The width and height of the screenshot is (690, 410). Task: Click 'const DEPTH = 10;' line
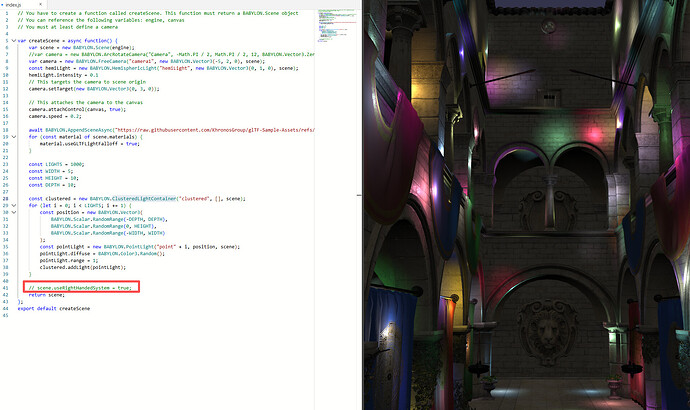(52, 185)
